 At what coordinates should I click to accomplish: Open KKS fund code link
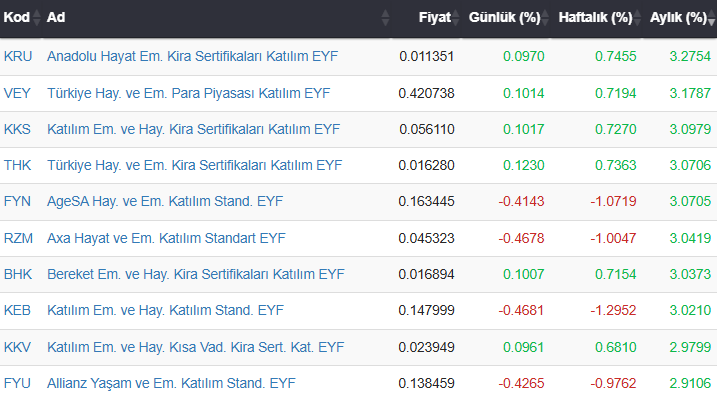(x=17, y=129)
